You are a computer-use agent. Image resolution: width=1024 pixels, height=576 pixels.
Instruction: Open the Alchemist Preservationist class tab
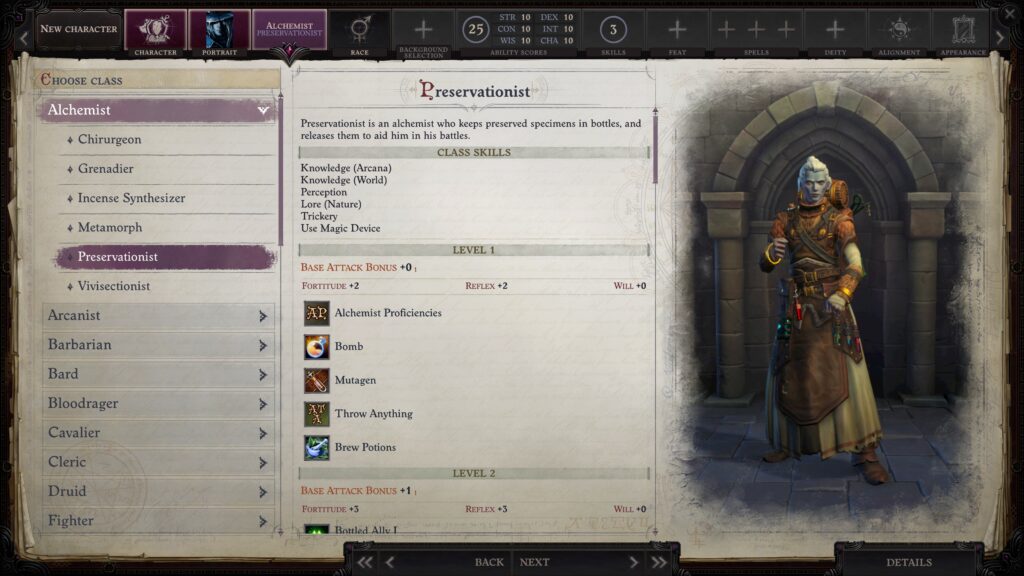click(x=289, y=29)
